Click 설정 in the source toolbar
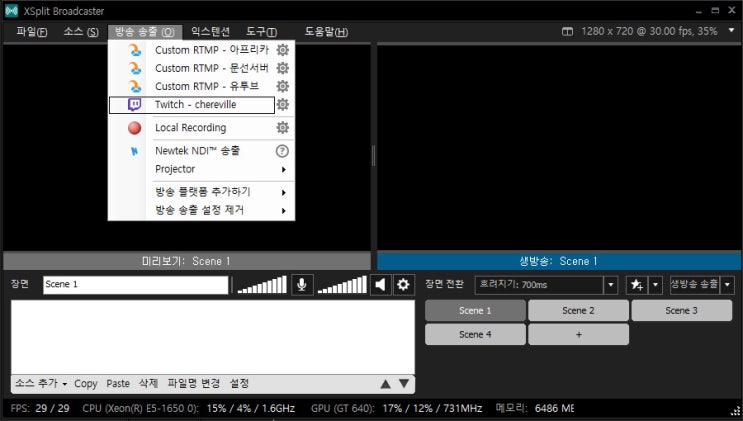This screenshot has width=743, height=421. (x=239, y=384)
